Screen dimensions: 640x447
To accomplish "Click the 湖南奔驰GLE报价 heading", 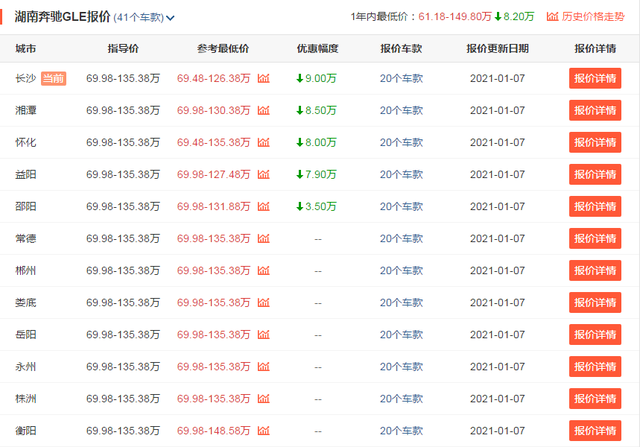I will coord(62,16).
